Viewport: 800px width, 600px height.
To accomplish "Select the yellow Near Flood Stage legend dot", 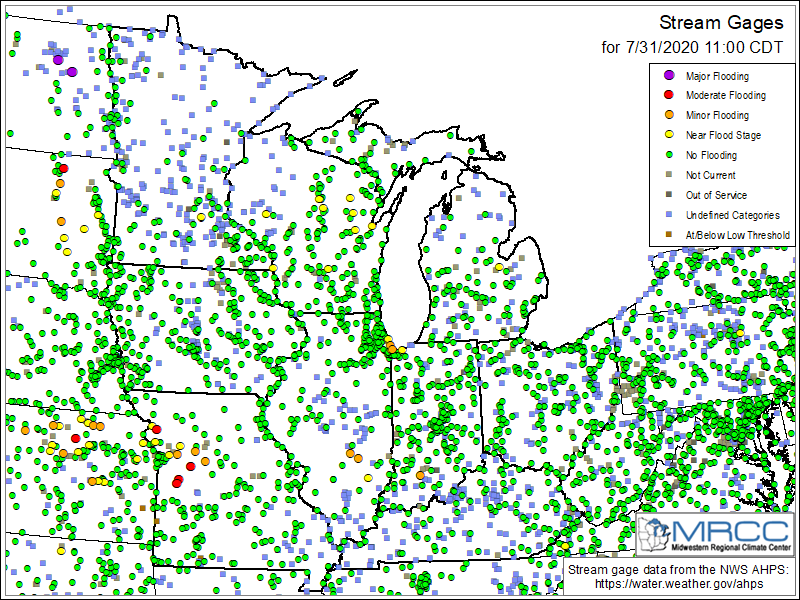I will coord(668,135).
